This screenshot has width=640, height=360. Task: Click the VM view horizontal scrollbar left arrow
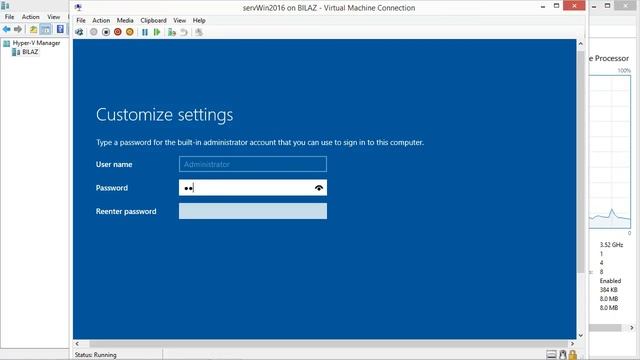tap(77, 344)
